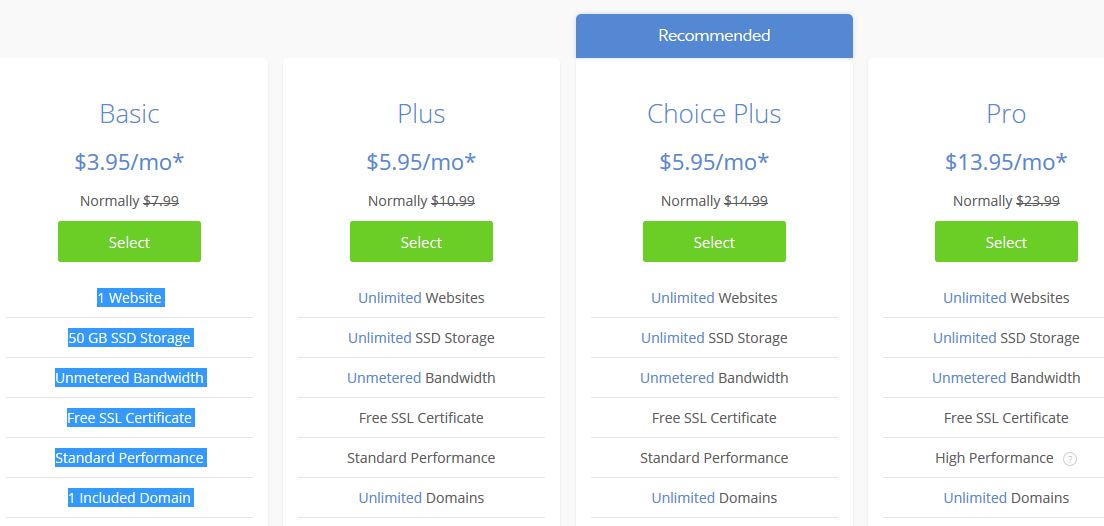Click the Recommended banner above Choice Plus
The image size is (1104, 526).
point(714,35)
